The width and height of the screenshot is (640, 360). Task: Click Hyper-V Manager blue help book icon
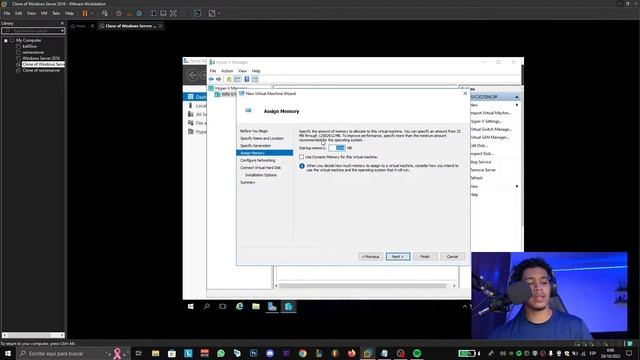pyautogui.click(x=247, y=79)
